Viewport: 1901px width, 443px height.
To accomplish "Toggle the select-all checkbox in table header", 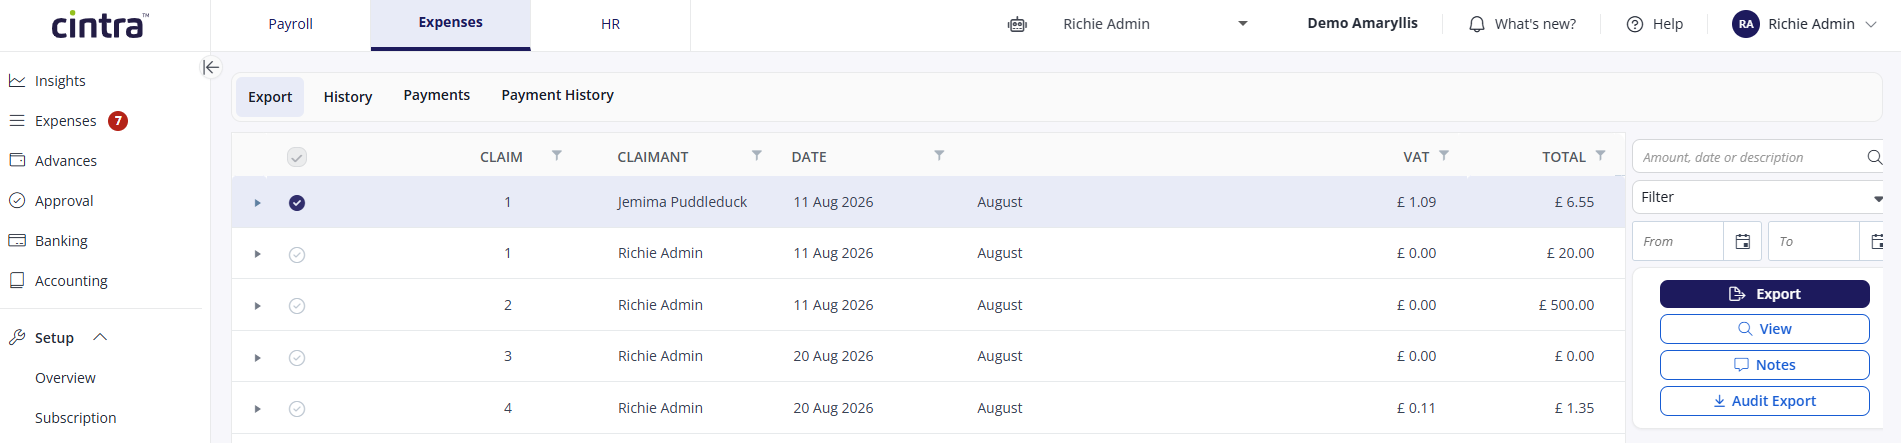I will click(297, 157).
